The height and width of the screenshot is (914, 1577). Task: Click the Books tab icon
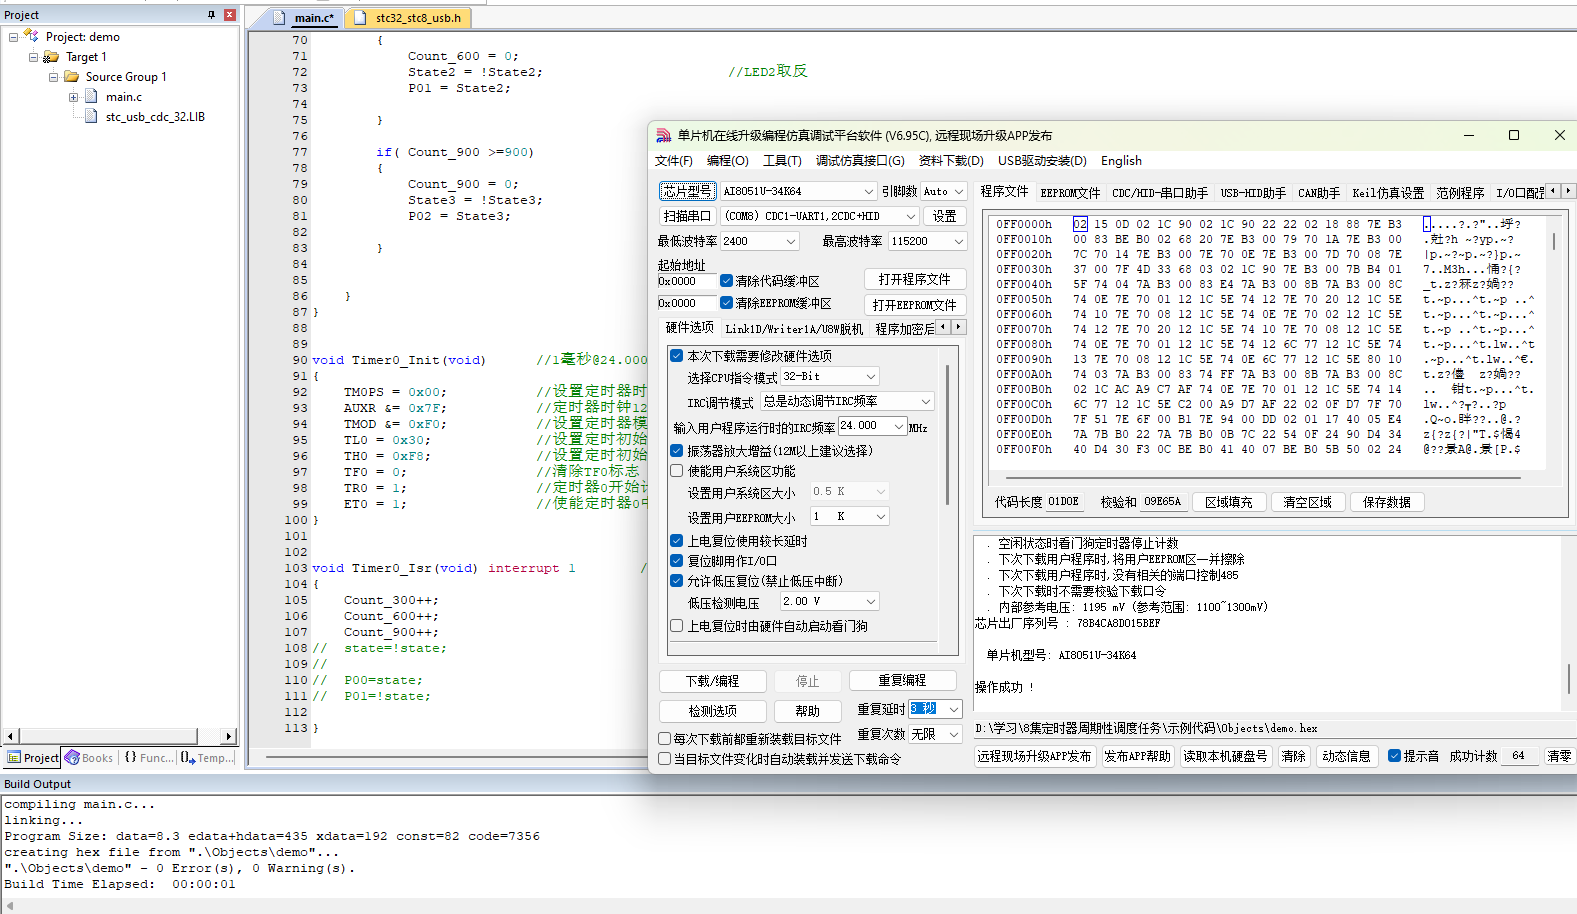click(x=72, y=758)
